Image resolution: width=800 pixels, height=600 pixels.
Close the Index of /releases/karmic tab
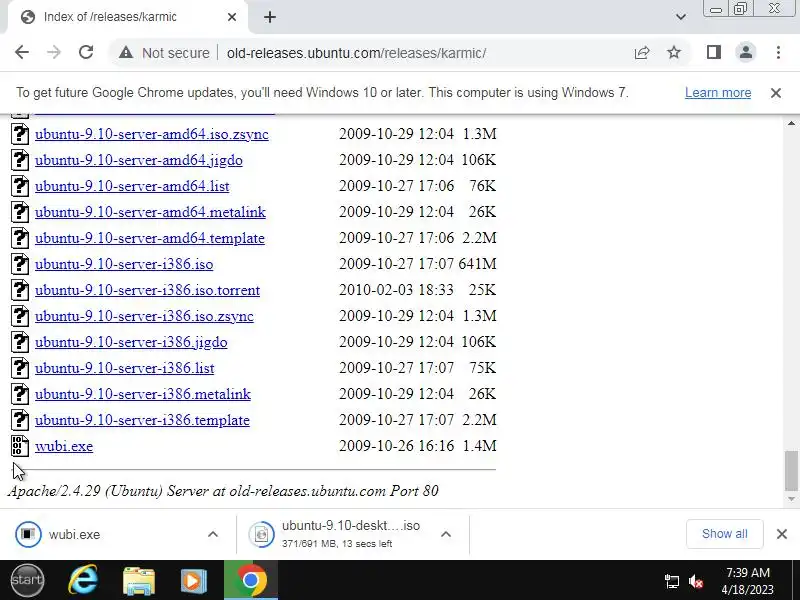(232, 17)
